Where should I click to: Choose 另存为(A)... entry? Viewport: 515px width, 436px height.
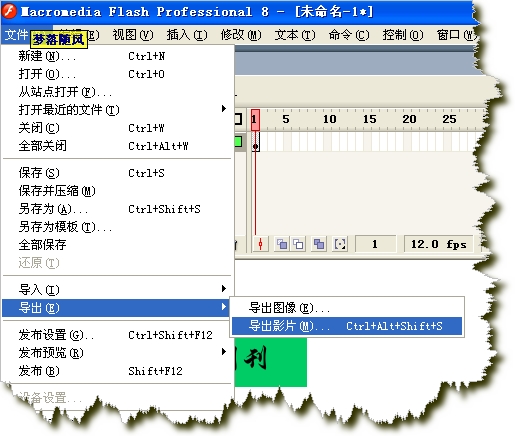click(x=117, y=209)
